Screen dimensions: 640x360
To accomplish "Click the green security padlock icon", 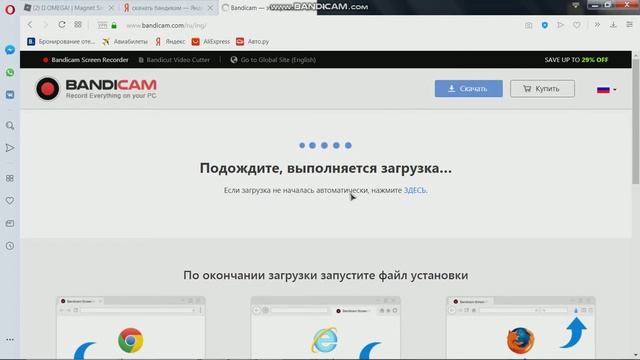I will [x=114, y=25].
